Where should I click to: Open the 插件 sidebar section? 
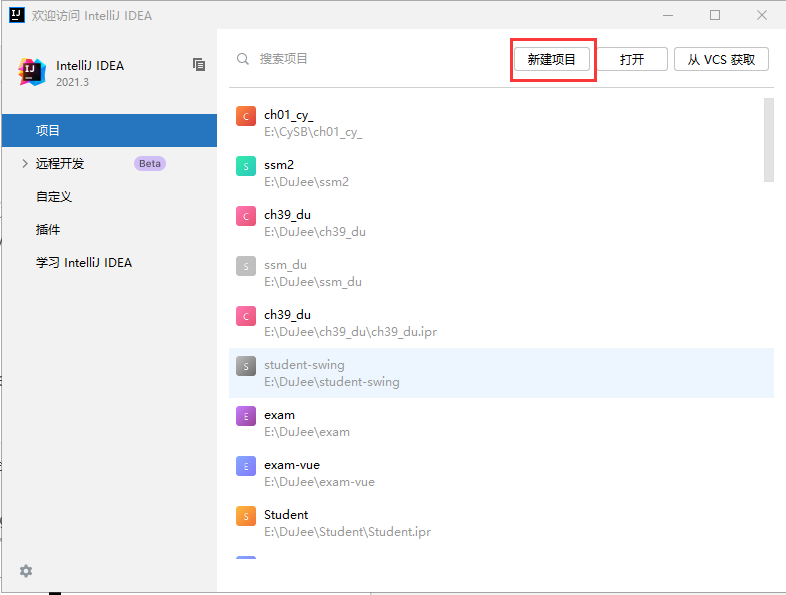pyautogui.click(x=48, y=230)
